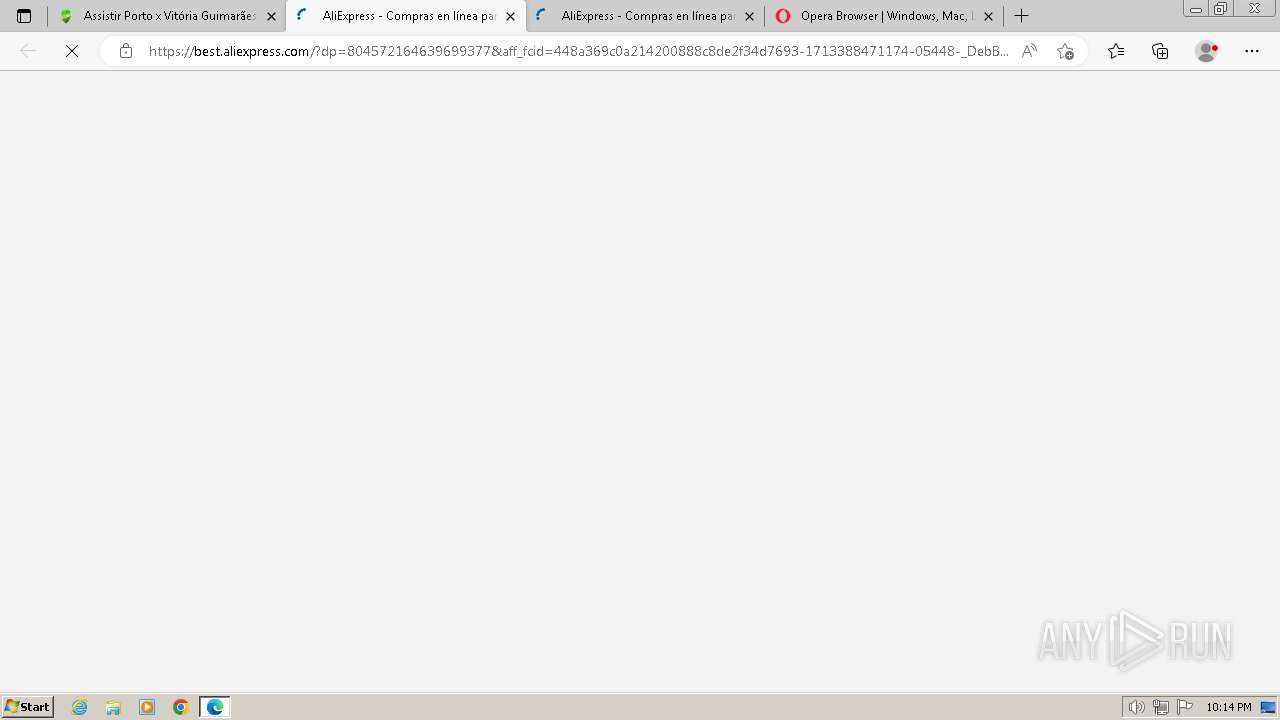View site information lock icon
The height and width of the screenshot is (720, 1280).
click(126, 51)
